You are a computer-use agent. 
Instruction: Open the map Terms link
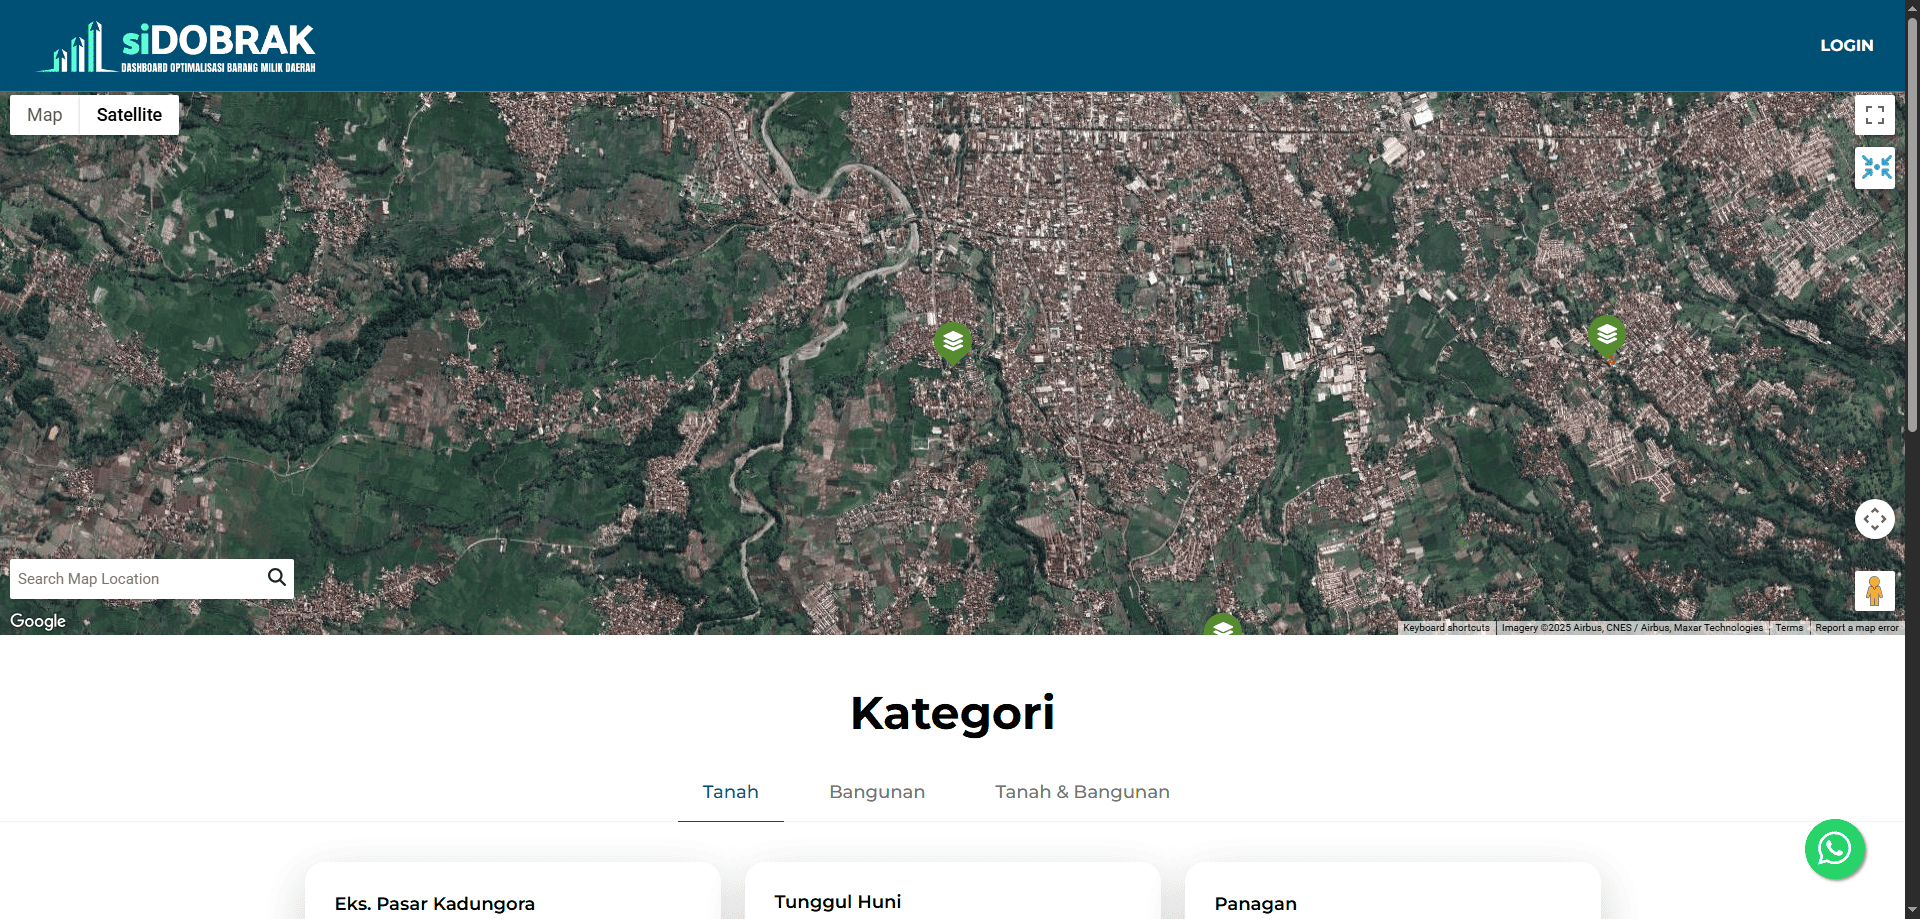click(1789, 628)
